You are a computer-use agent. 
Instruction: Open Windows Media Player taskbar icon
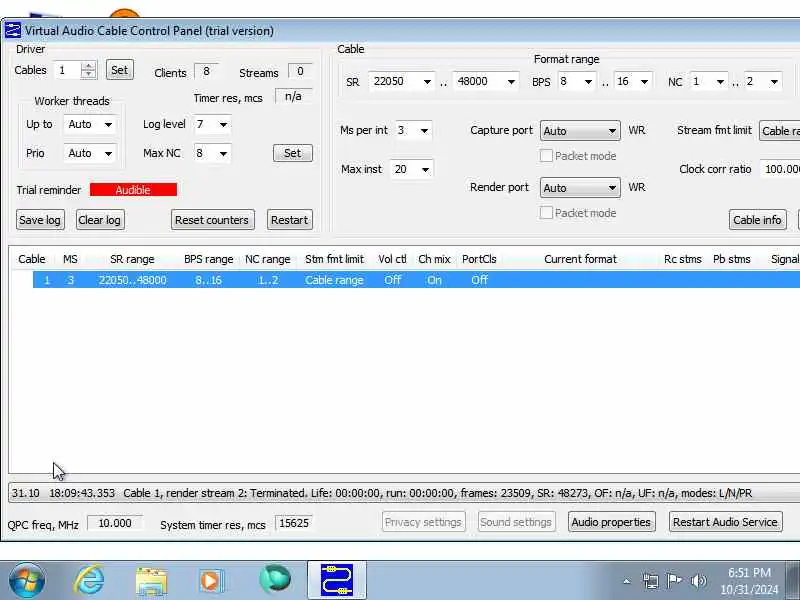pos(211,581)
